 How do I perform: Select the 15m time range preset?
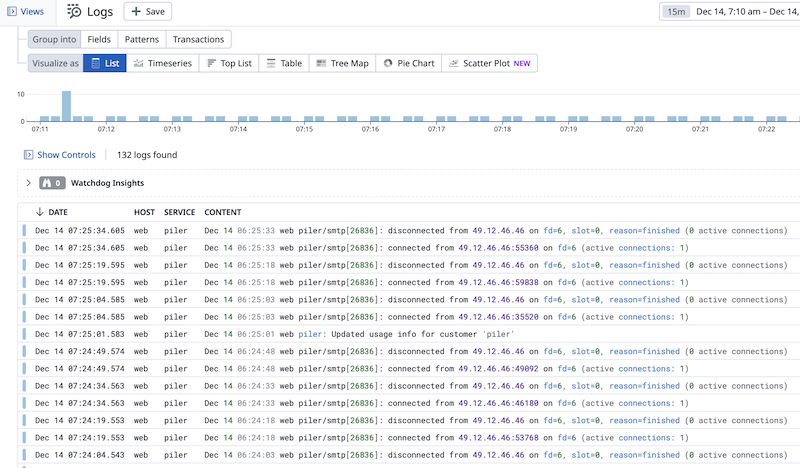[676, 12]
